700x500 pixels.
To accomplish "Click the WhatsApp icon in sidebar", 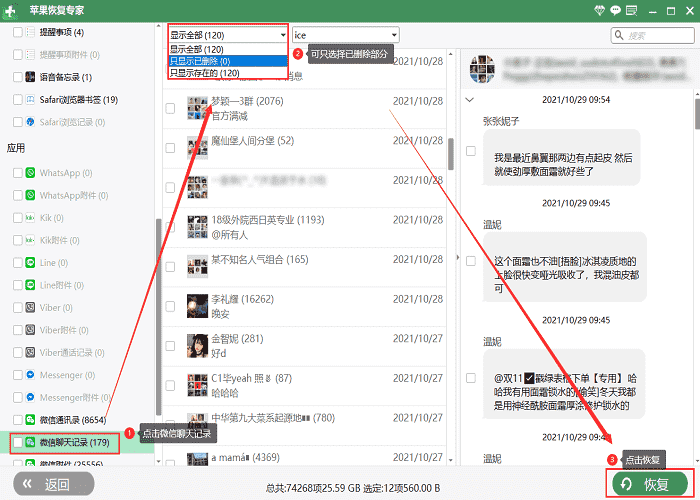I will coord(30,173).
